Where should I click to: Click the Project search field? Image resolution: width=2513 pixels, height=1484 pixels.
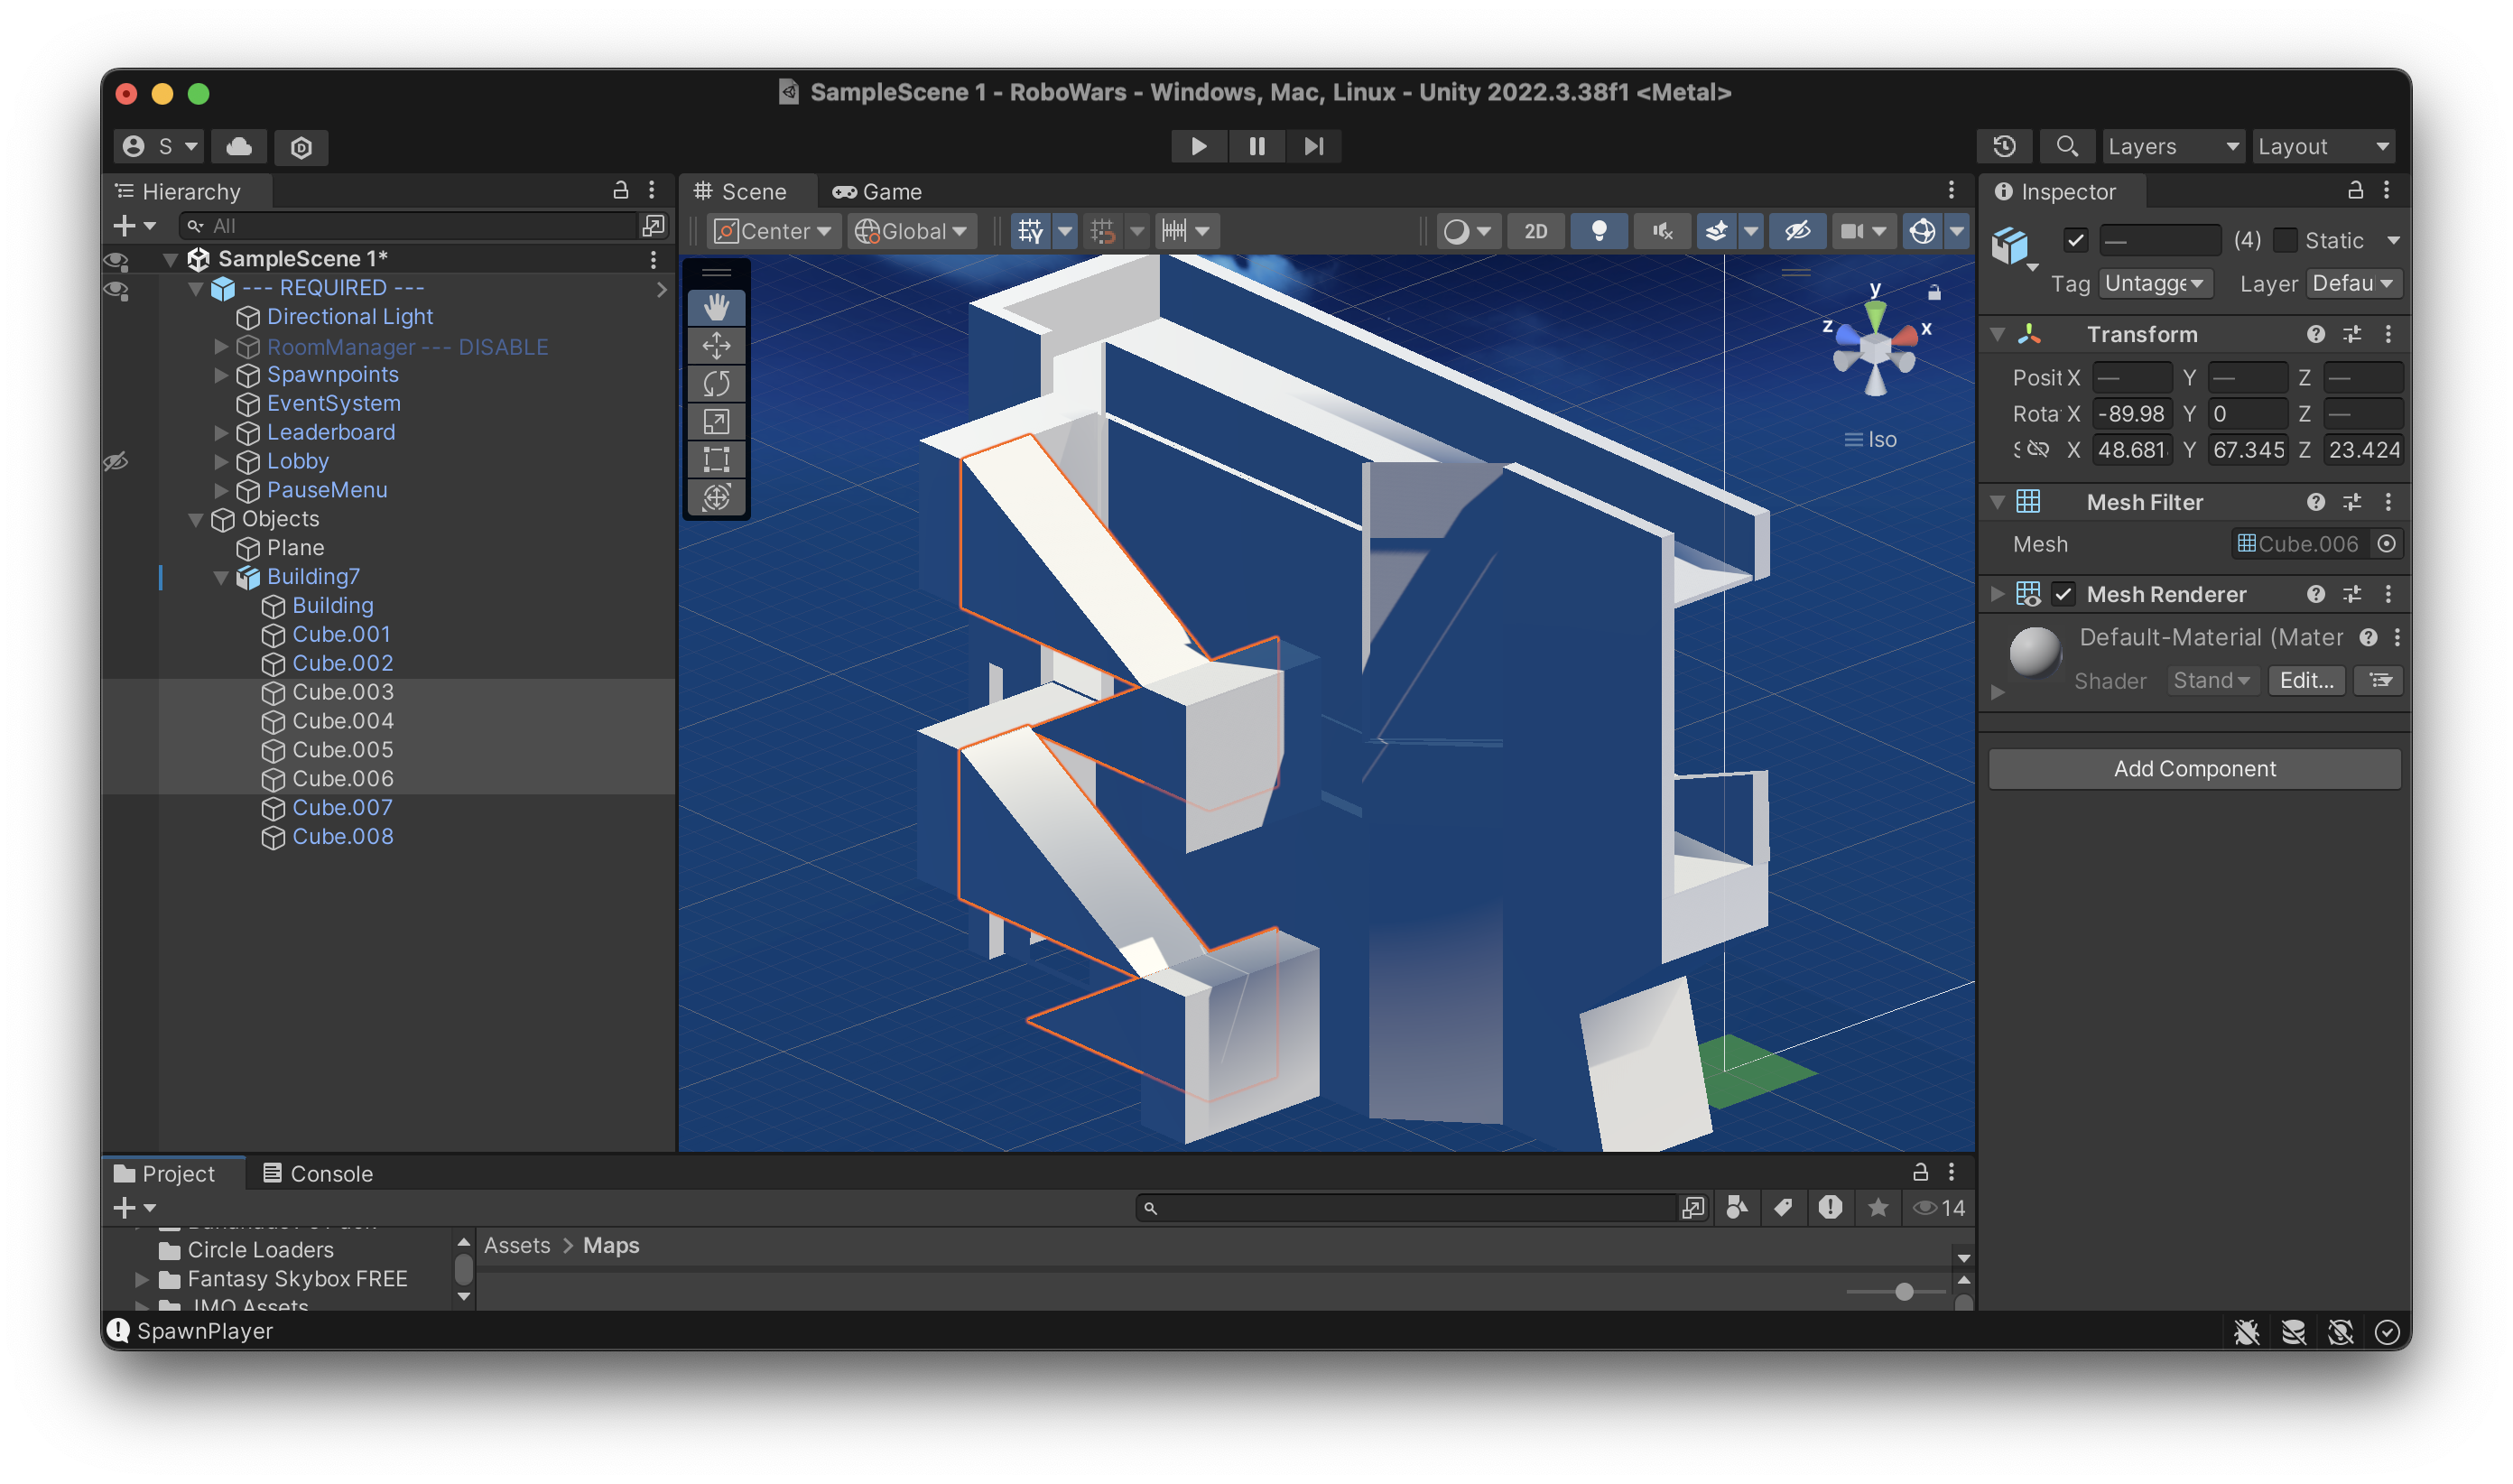(1405, 1208)
